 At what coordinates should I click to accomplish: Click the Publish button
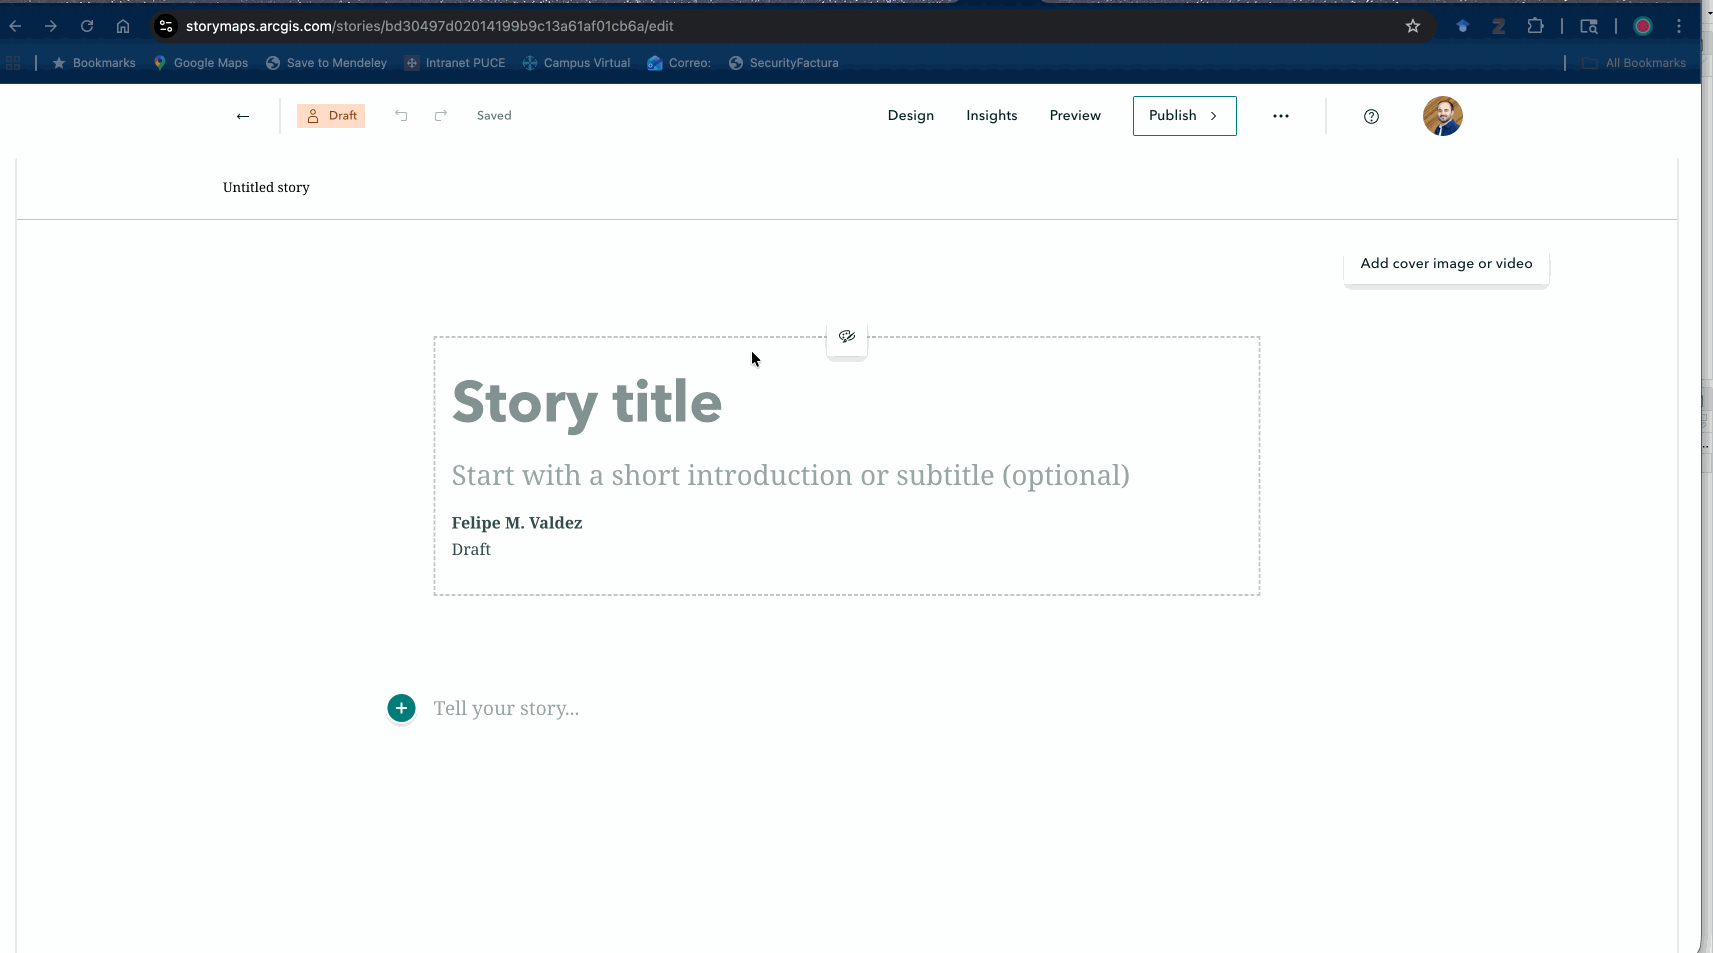pos(1185,116)
